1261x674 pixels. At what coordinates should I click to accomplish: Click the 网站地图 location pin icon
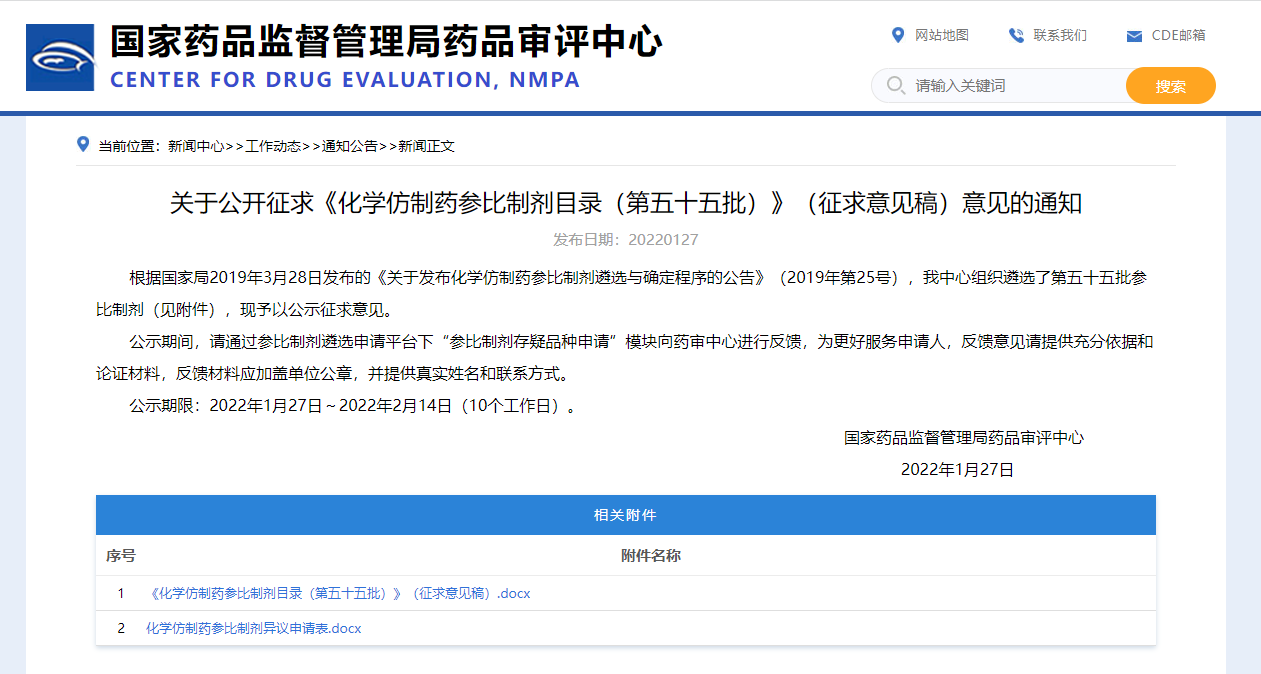click(x=897, y=35)
